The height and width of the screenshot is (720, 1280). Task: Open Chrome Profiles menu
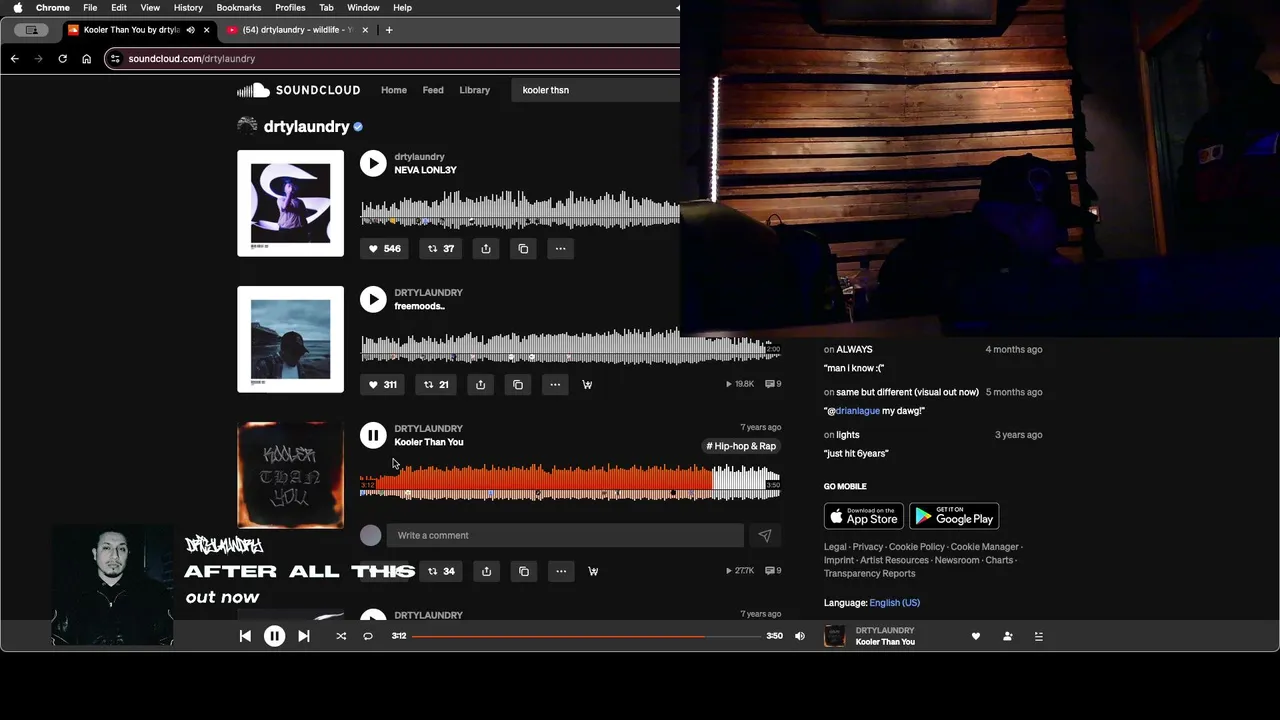[x=290, y=7]
